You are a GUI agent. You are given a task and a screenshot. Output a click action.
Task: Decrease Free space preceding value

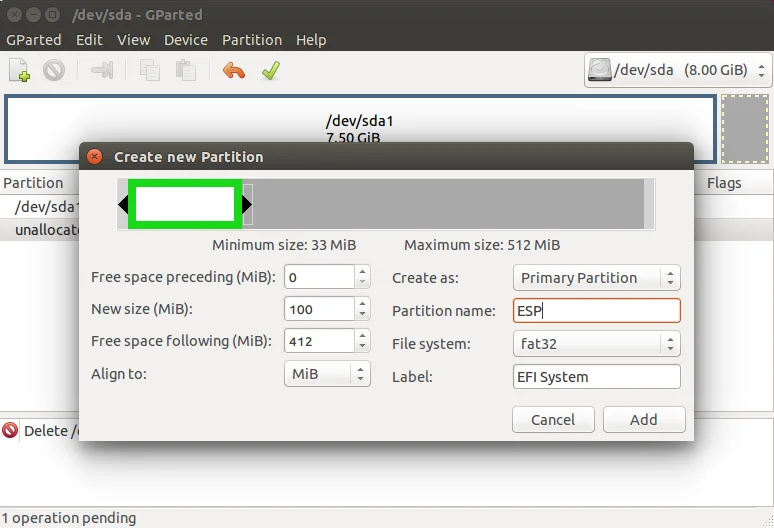(362, 282)
